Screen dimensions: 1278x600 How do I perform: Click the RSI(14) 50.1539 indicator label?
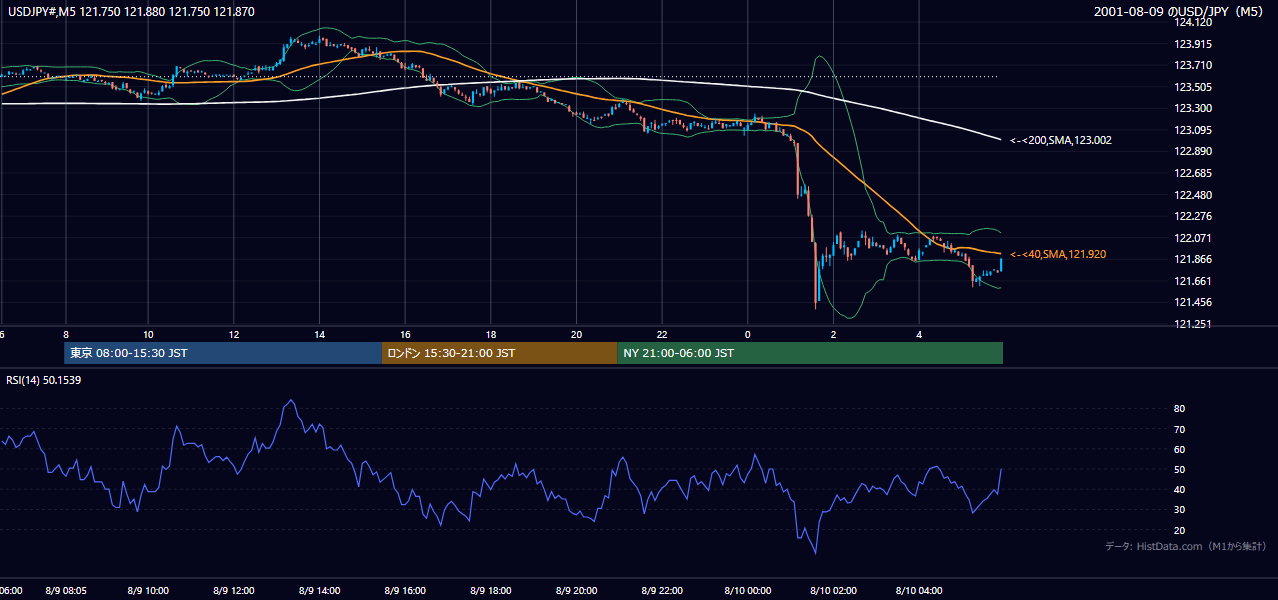point(45,380)
